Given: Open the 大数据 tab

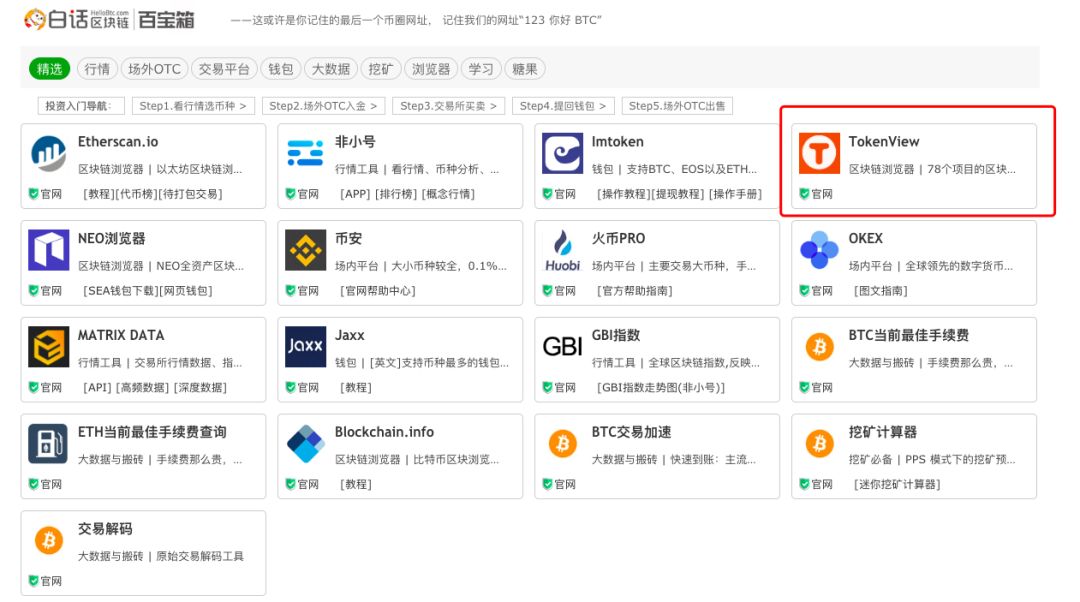Looking at the screenshot, I should (331, 69).
